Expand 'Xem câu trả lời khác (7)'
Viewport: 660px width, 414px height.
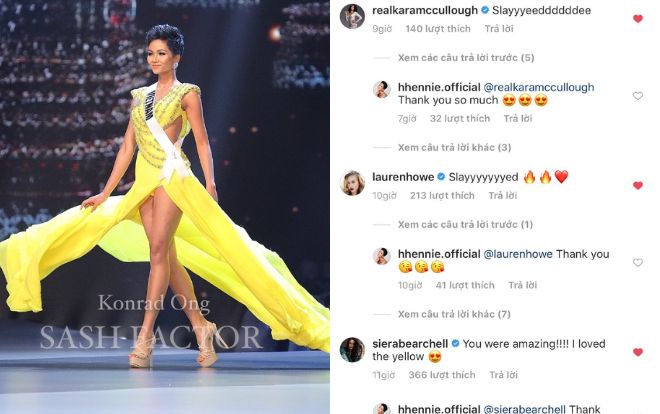454,314
